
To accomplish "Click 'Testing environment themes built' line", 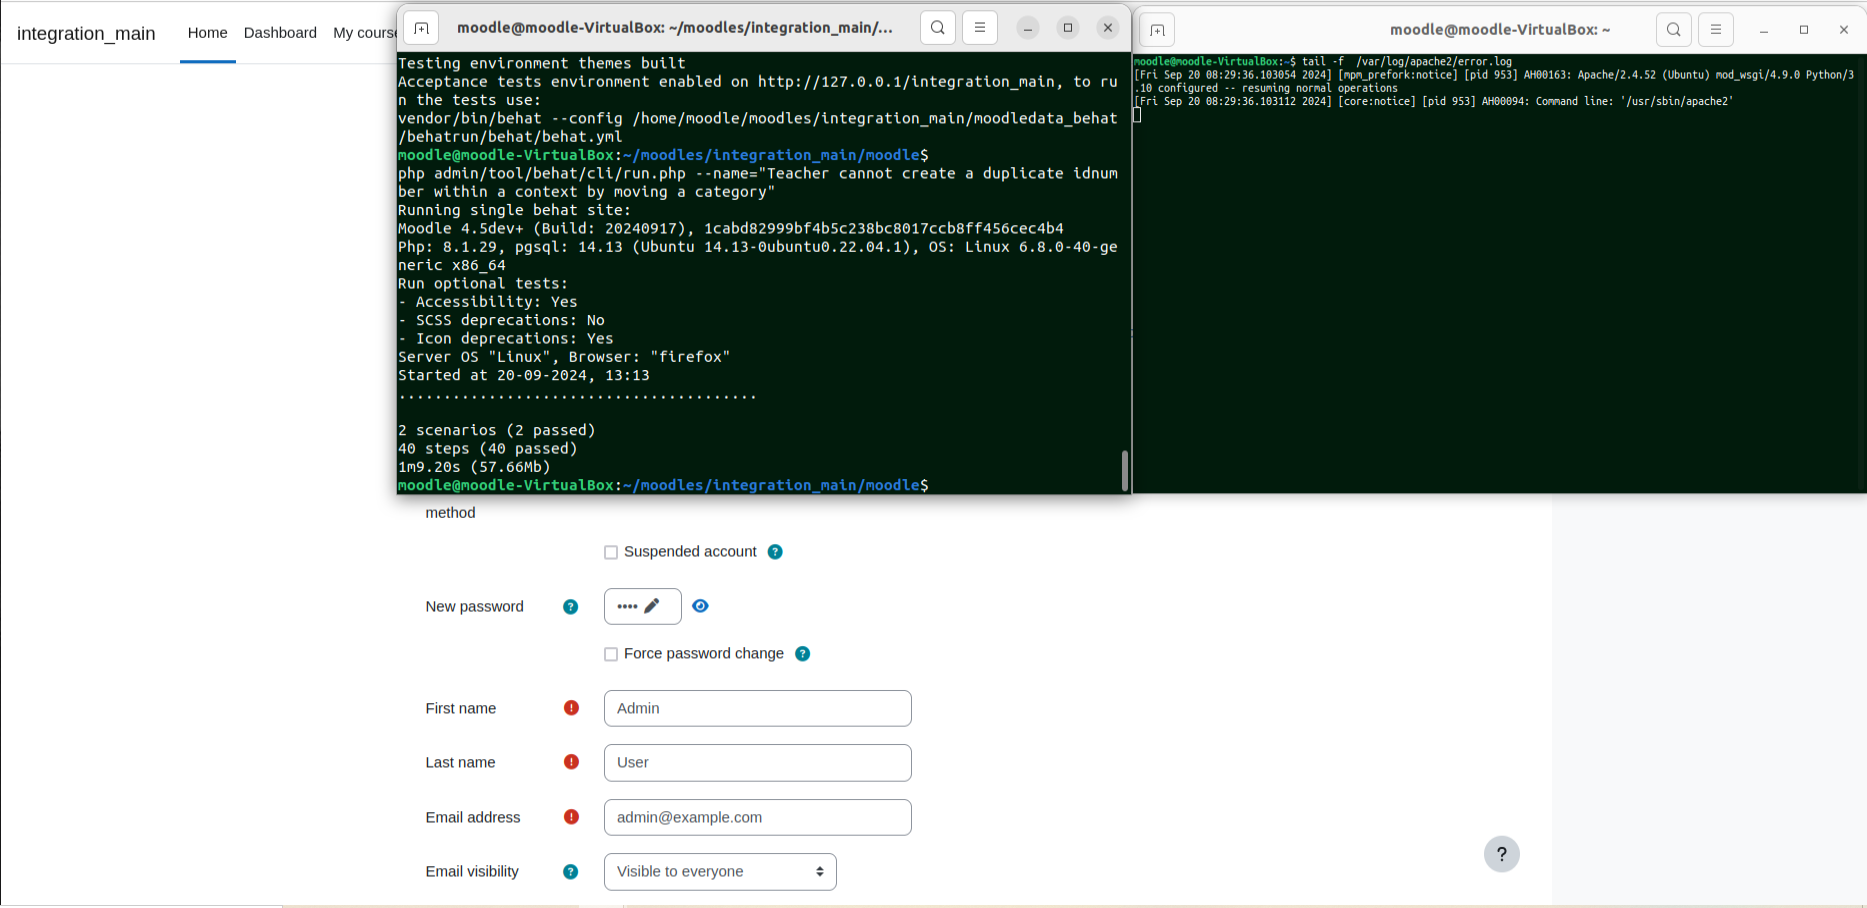I will pos(542,63).
